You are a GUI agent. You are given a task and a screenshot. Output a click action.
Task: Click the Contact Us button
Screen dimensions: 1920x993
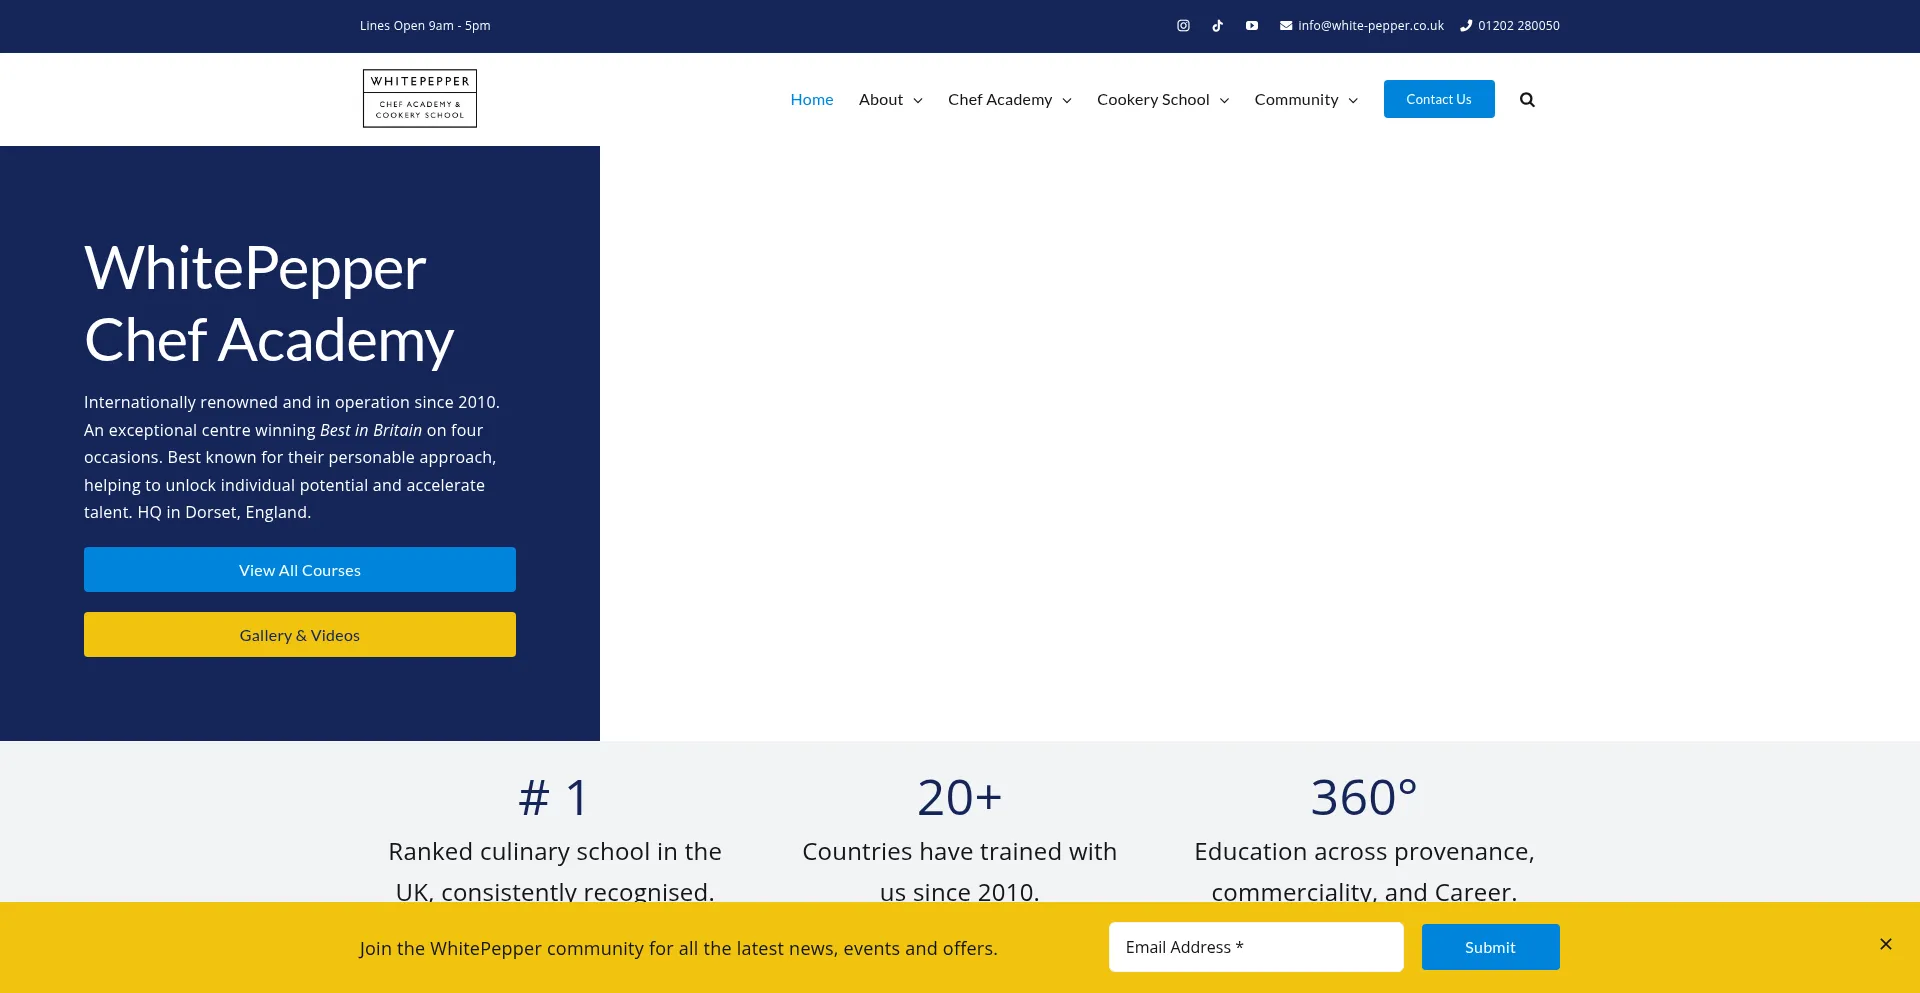(1439, 99)
